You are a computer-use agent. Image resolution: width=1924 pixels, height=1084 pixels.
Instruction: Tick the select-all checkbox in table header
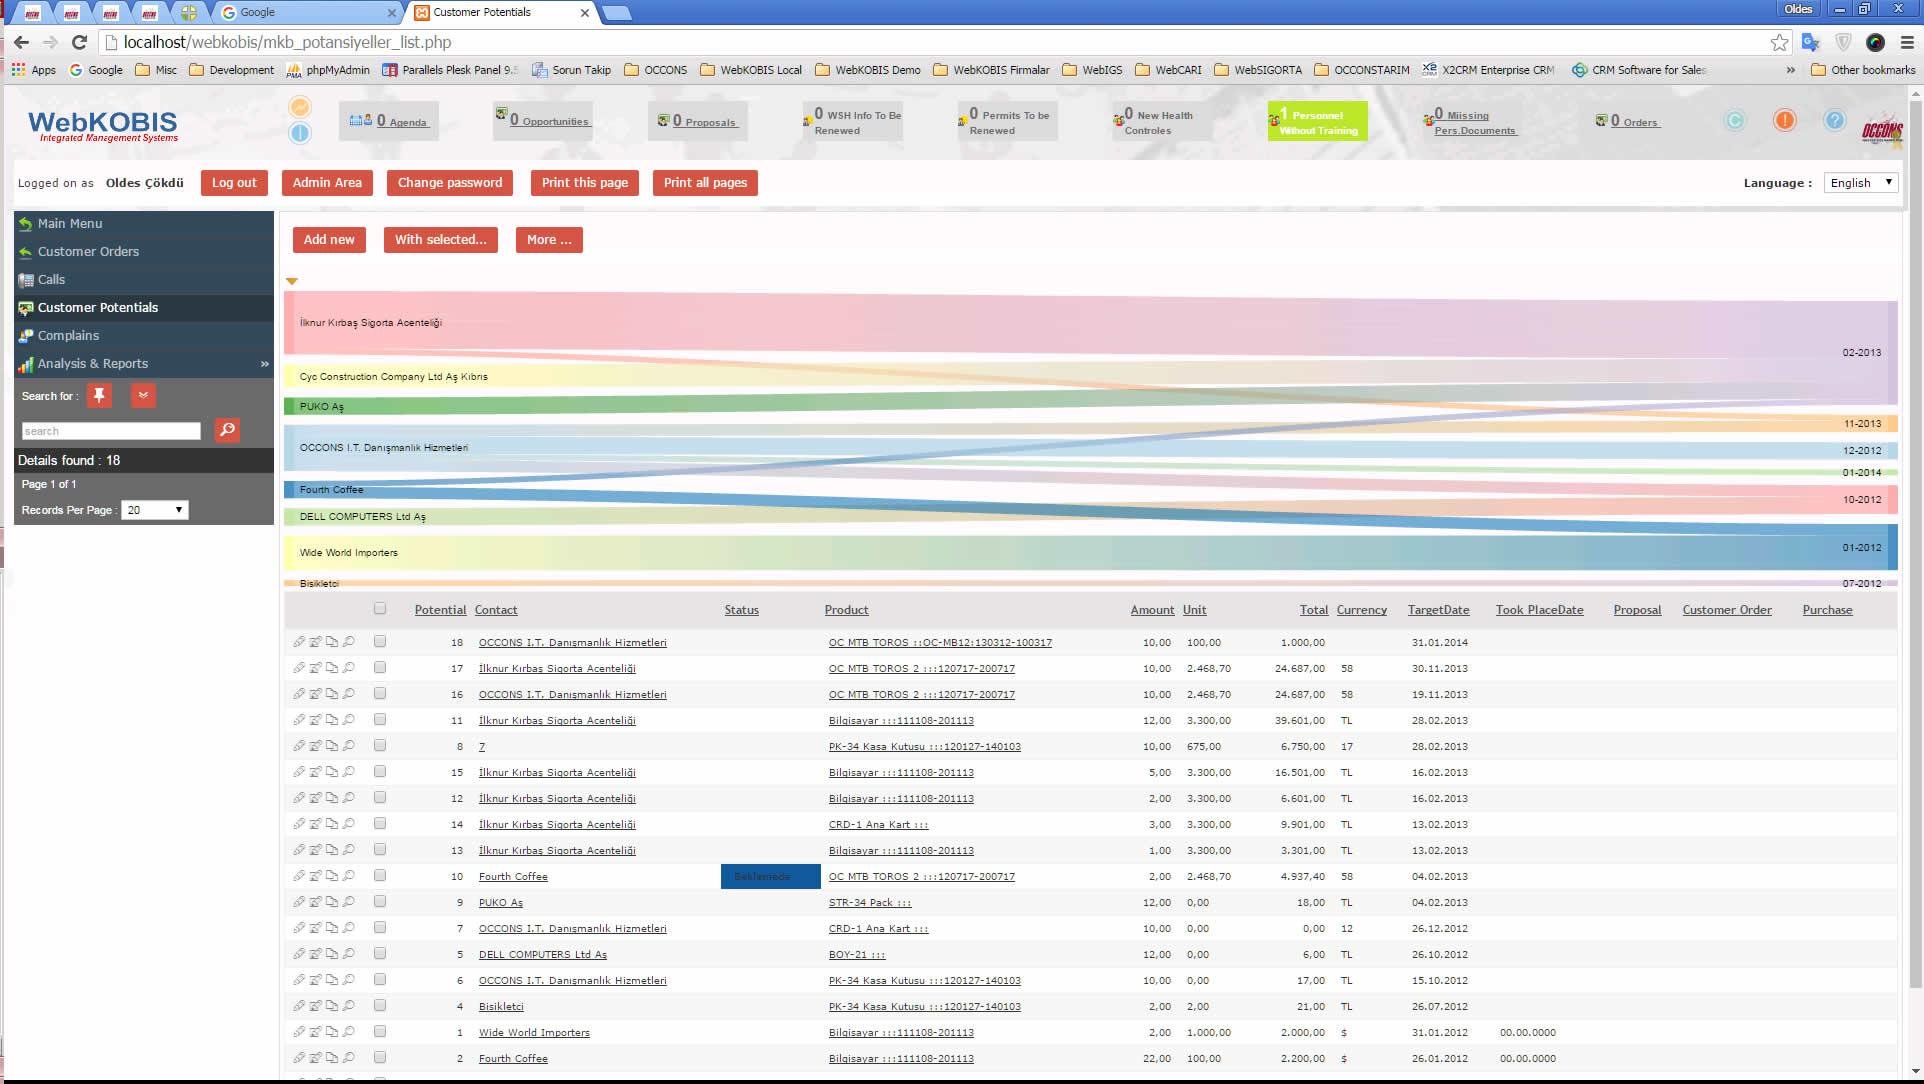click(380, 608)
